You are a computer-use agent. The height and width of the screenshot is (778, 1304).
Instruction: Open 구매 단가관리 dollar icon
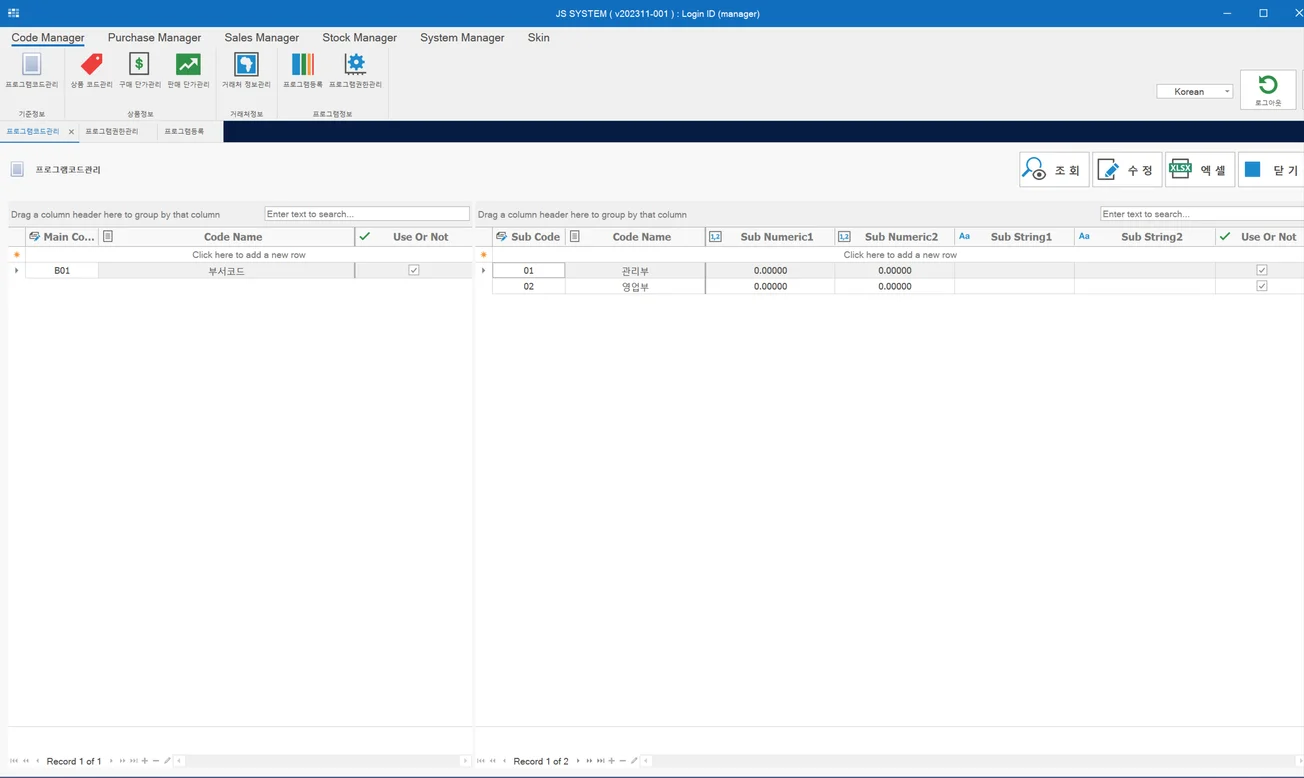[x=139, y=71]
